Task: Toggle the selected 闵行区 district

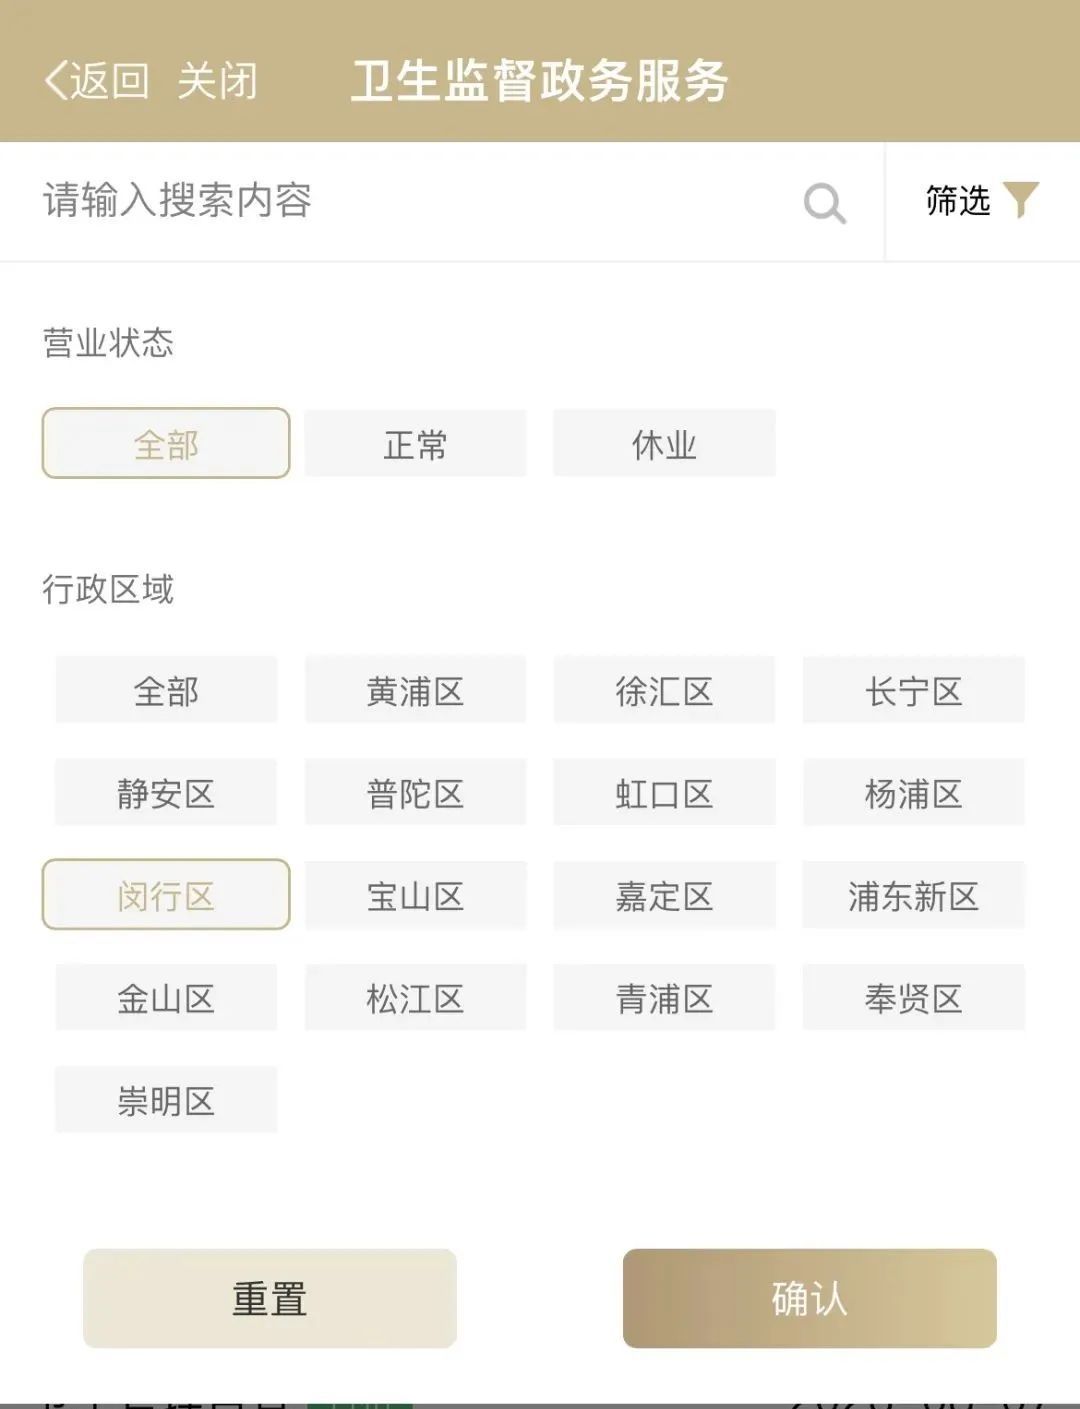Action: [166, 895]
